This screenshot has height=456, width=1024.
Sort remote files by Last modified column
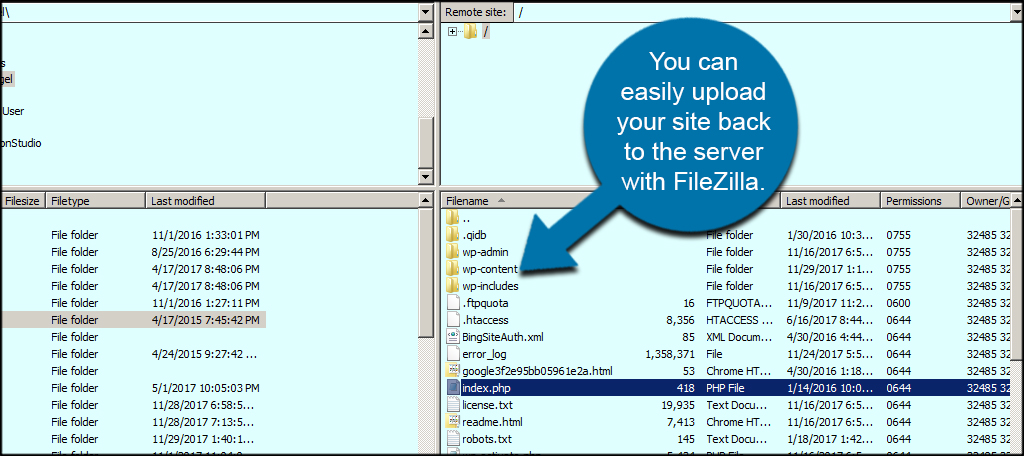tap(831, 201)
